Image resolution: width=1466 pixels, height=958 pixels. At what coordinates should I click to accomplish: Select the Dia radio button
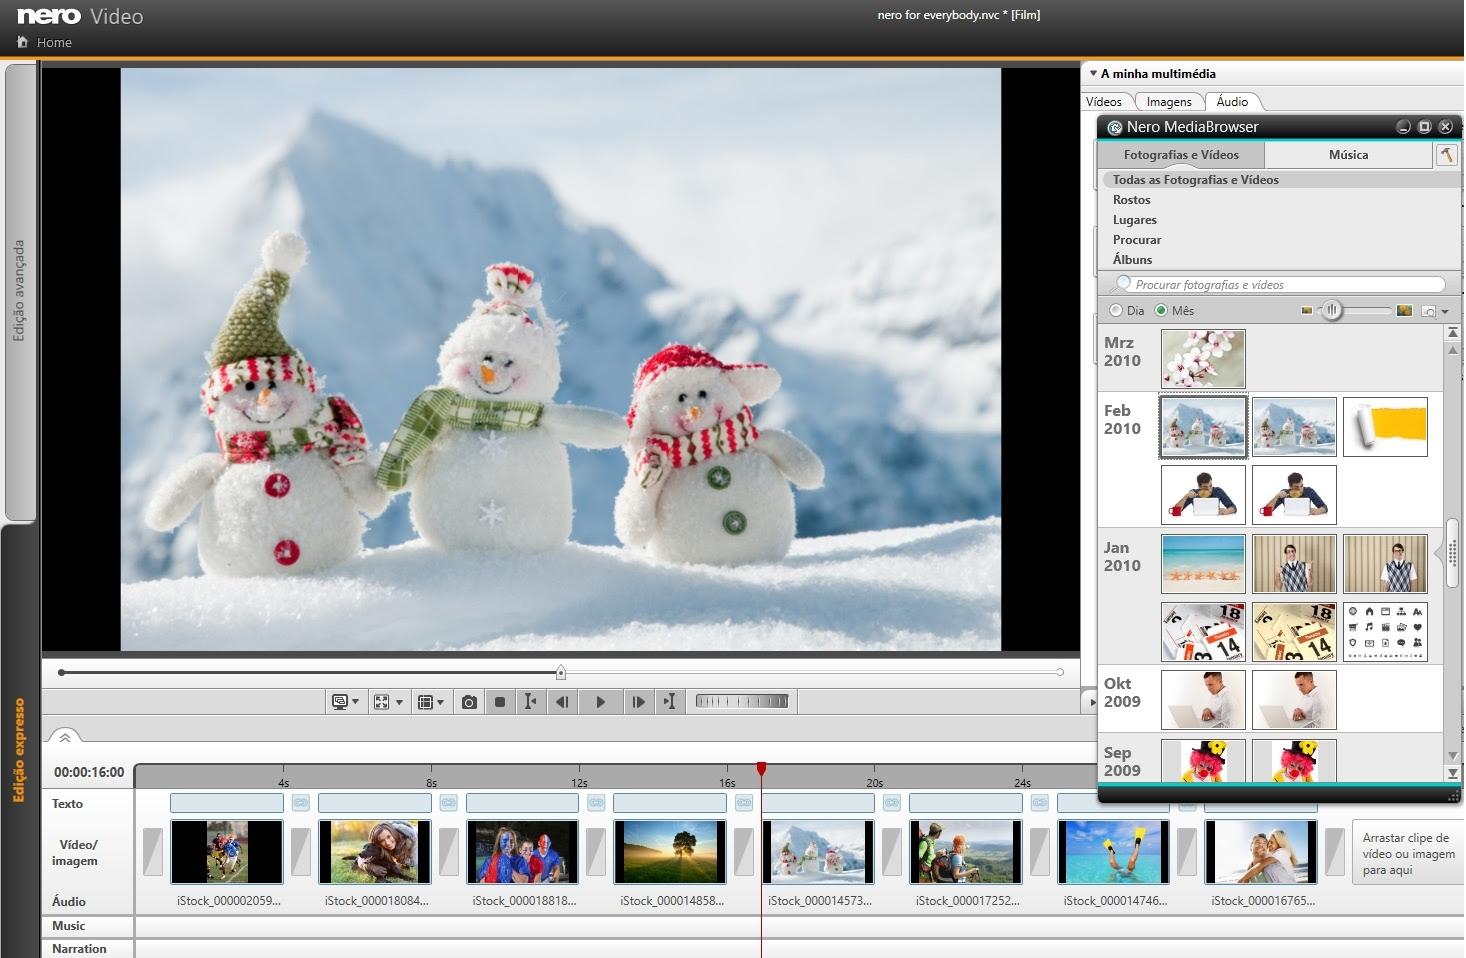(x=1116, y=311)
